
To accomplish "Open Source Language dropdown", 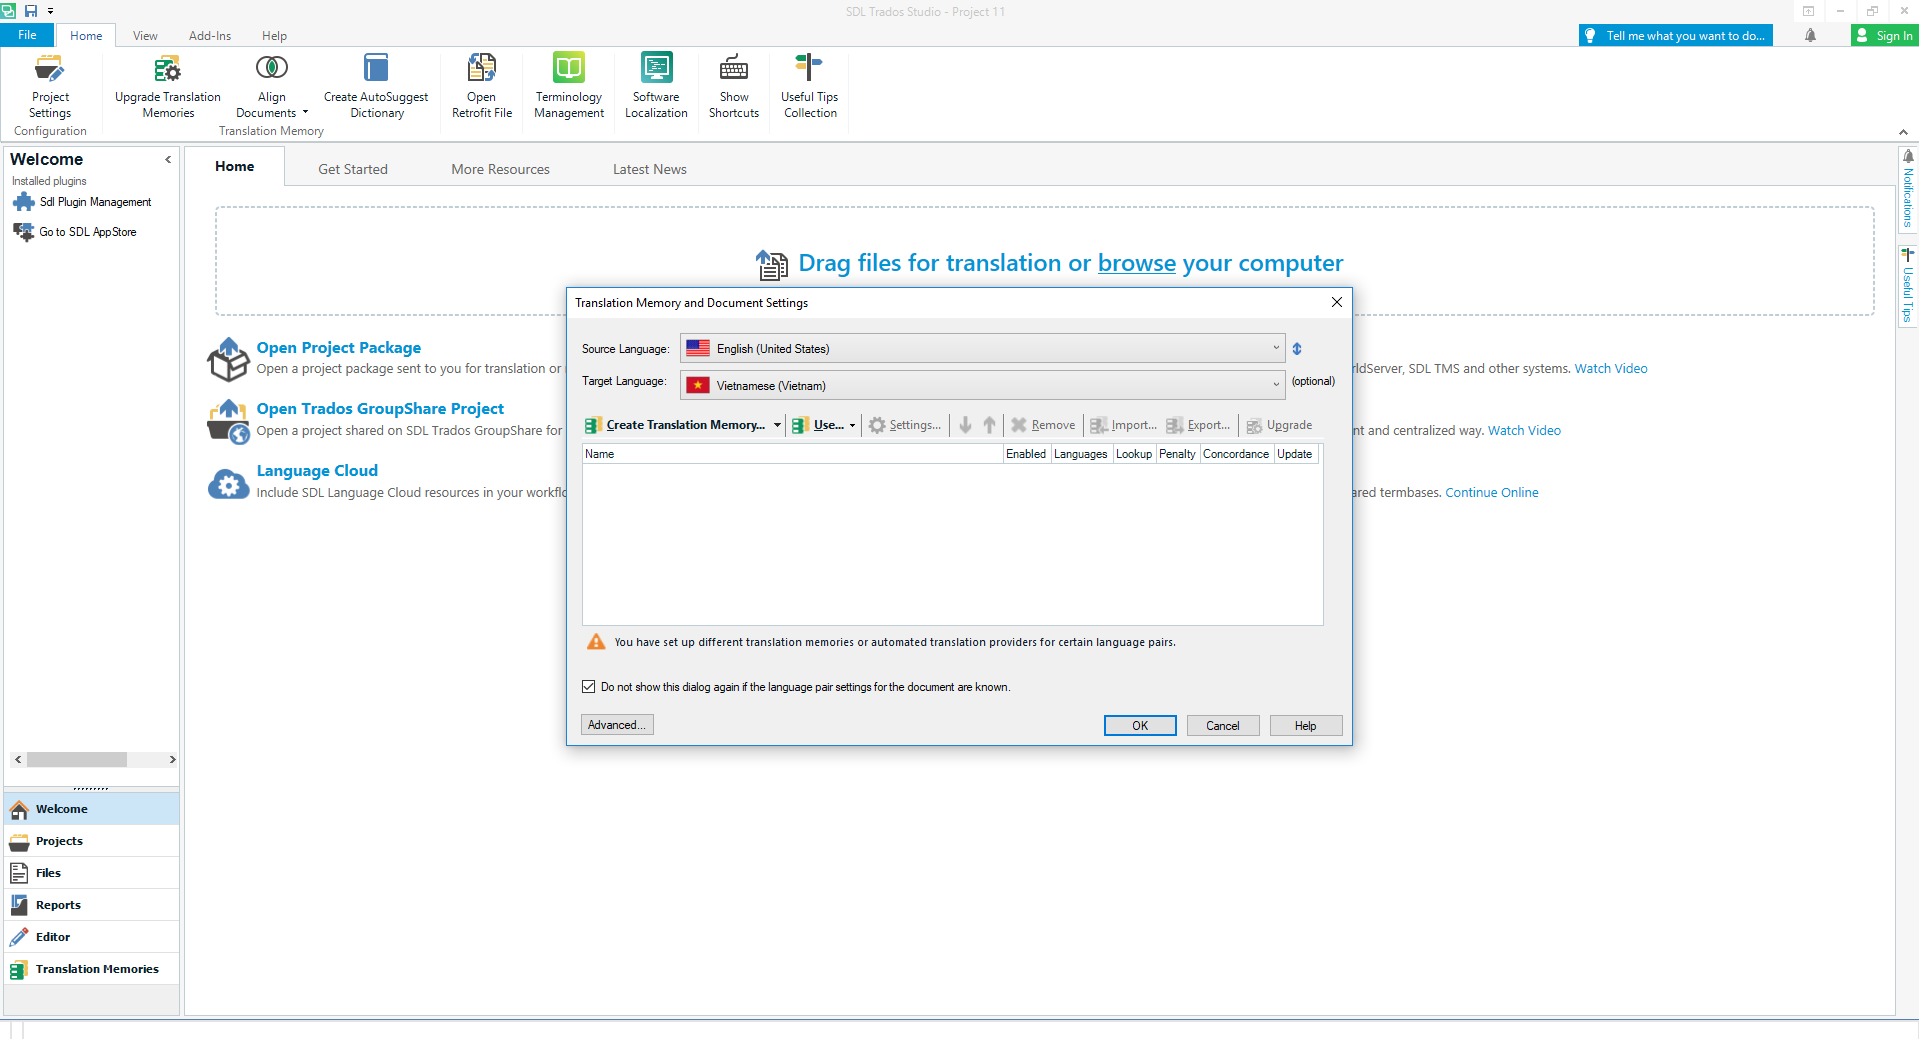I will click(982, 348).
